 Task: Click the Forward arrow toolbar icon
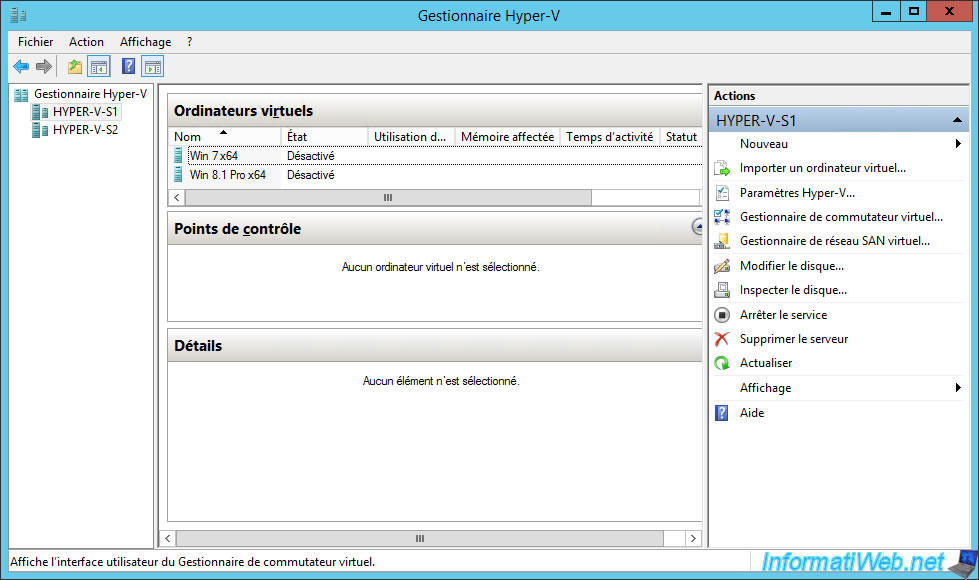click(44, 66)
